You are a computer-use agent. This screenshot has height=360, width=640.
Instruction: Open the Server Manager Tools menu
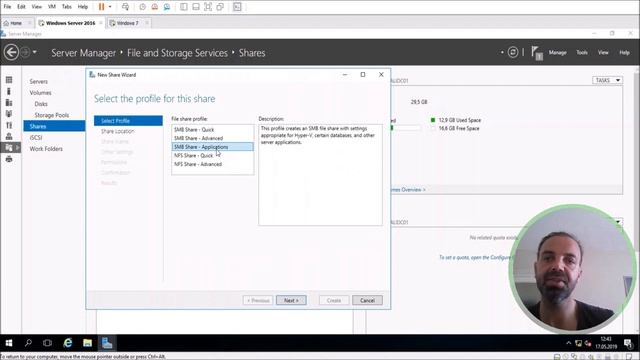point(582,52)
